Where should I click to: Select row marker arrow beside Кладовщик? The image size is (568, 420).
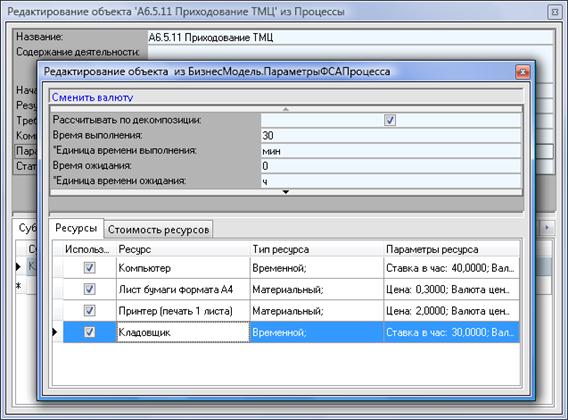(55, 332)
